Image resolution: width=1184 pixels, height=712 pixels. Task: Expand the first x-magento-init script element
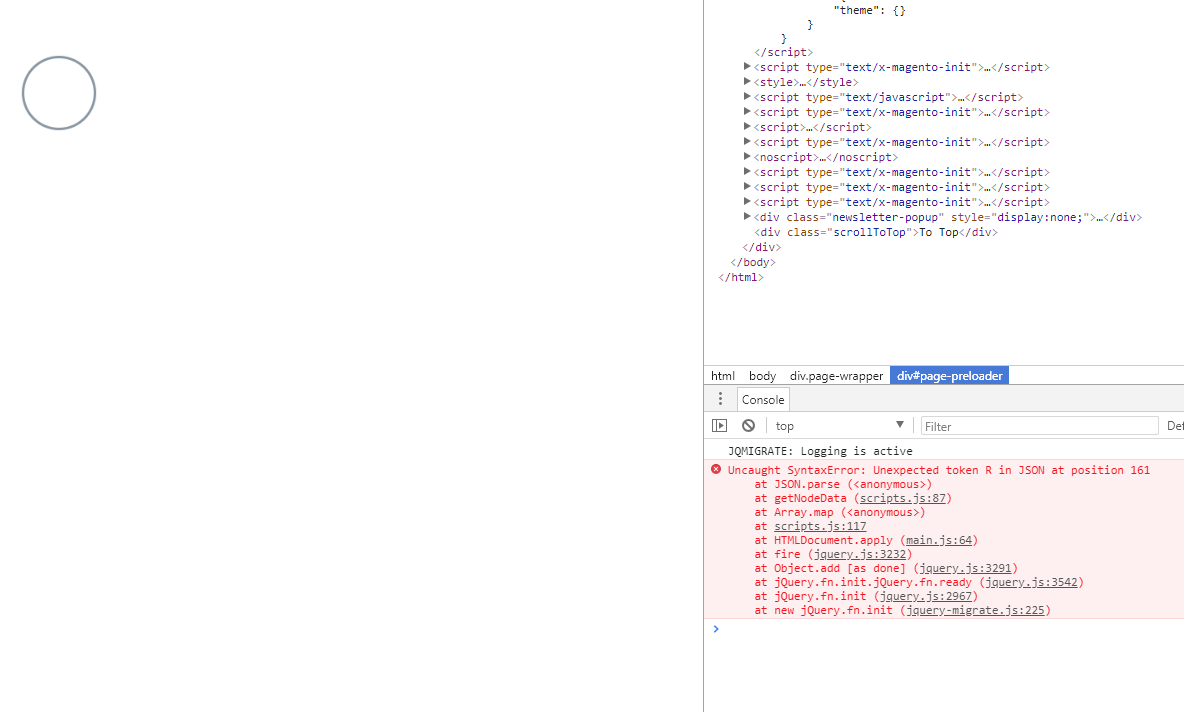[x=747, y=67]
